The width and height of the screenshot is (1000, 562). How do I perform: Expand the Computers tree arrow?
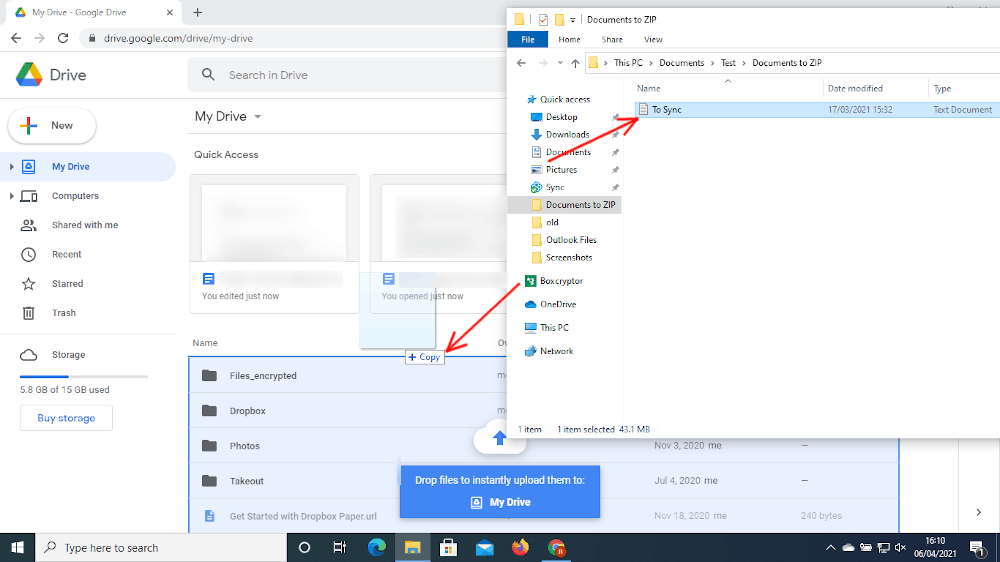(x=11, y=196)
